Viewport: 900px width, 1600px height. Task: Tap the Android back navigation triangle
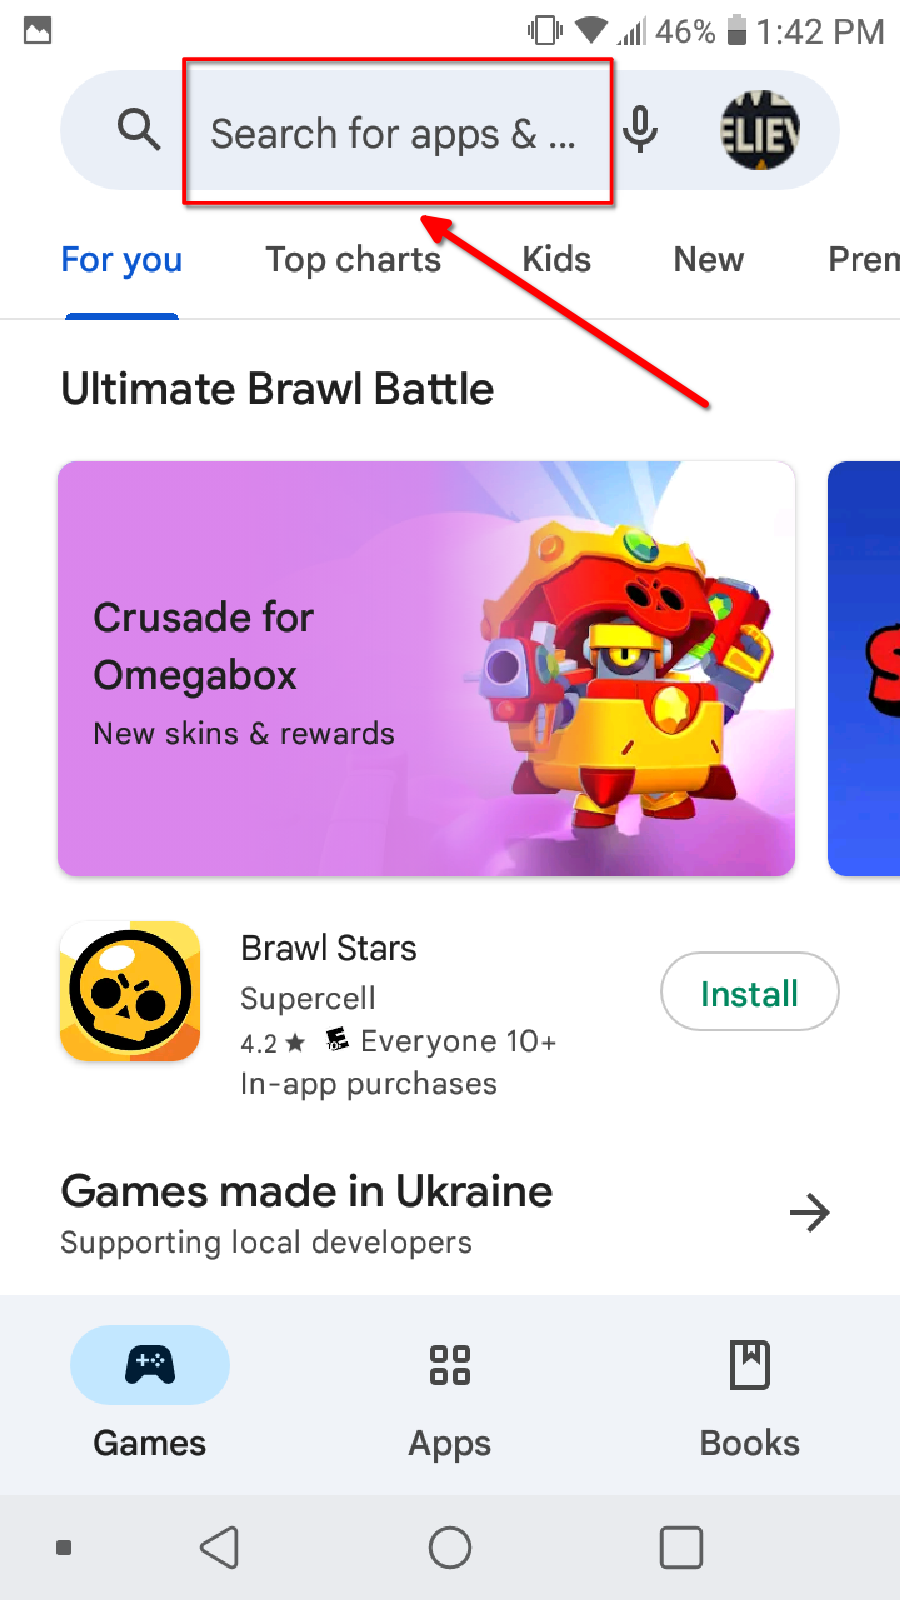click(219, 1548)
